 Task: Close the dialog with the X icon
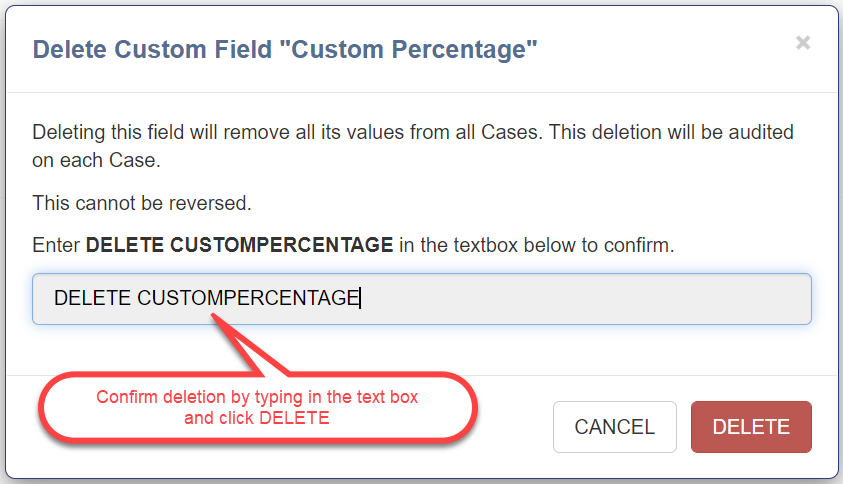coord(802,43)
